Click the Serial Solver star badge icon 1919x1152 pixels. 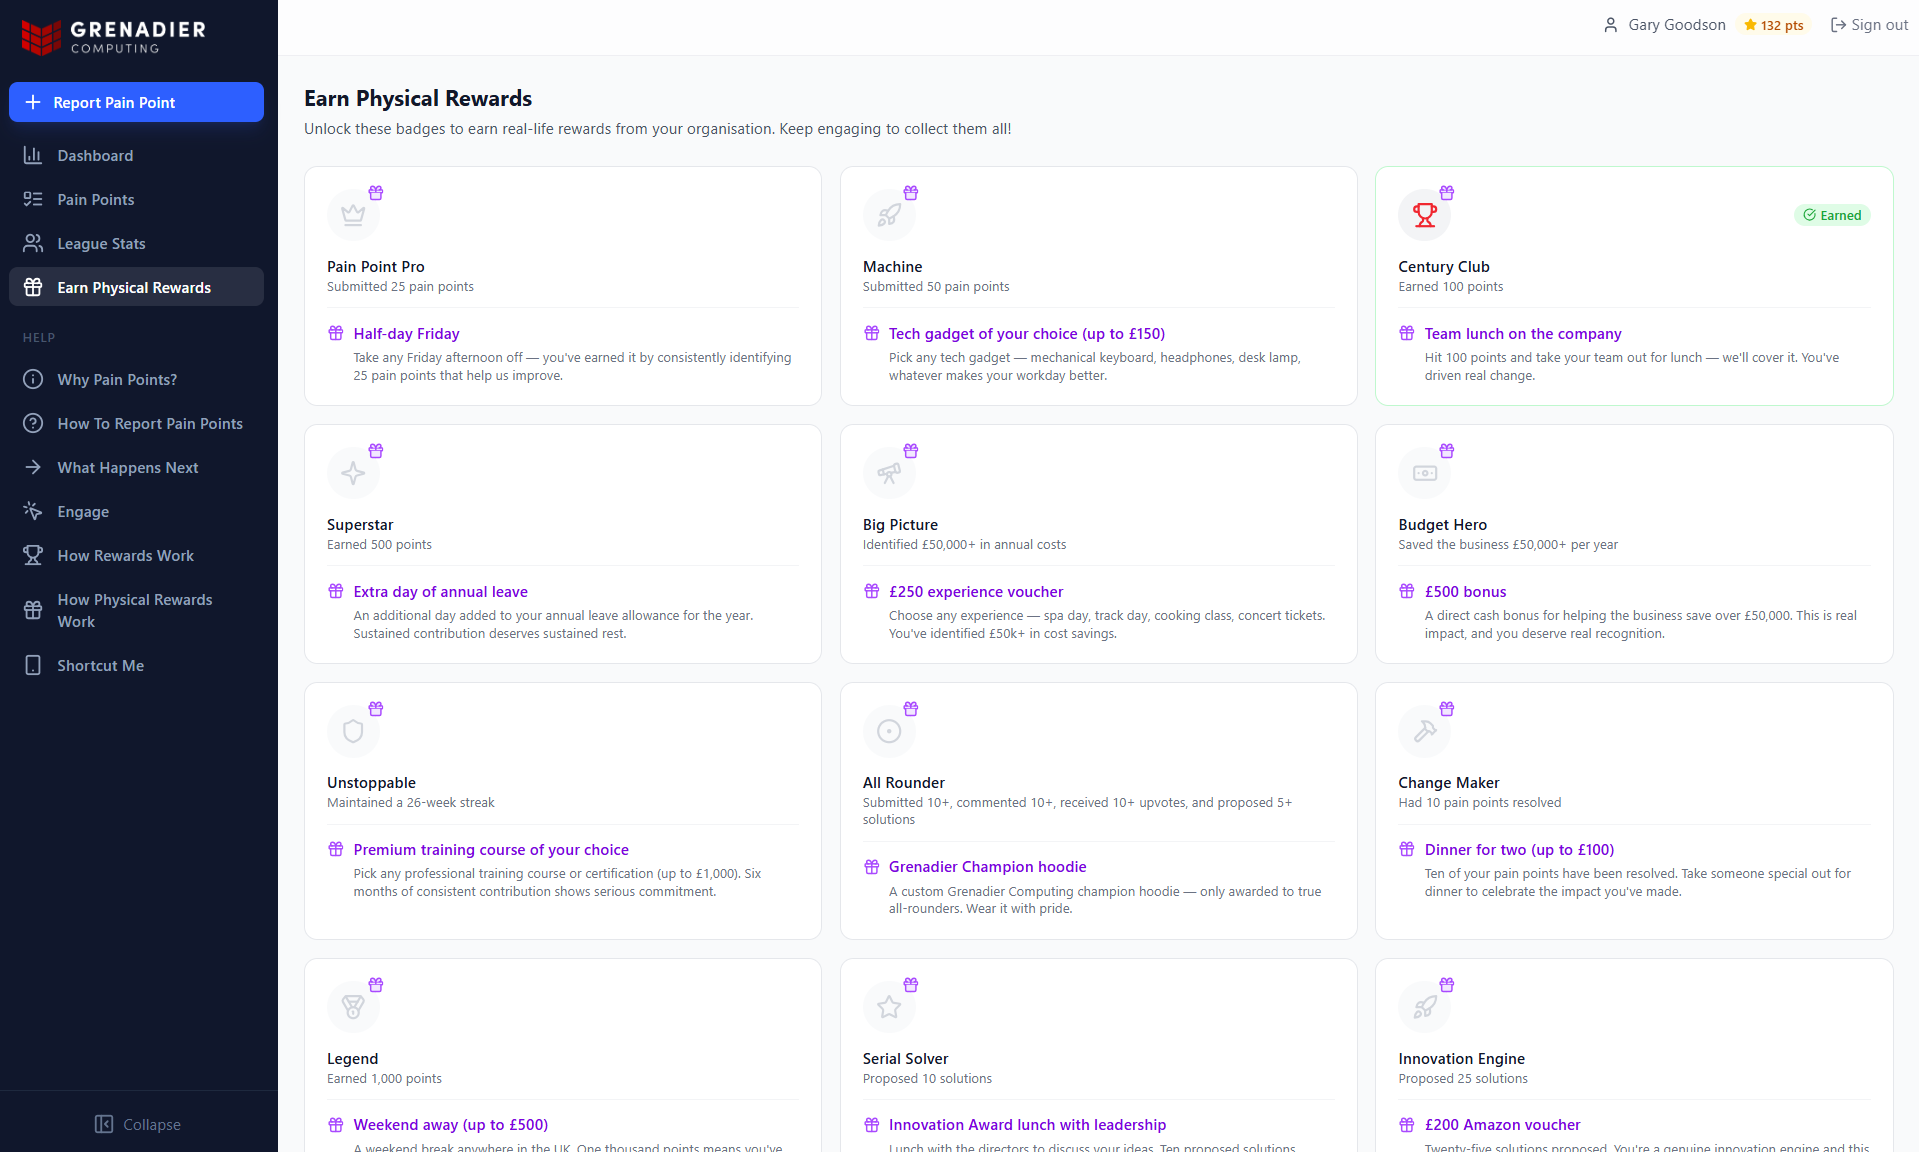coord(889,1007)
